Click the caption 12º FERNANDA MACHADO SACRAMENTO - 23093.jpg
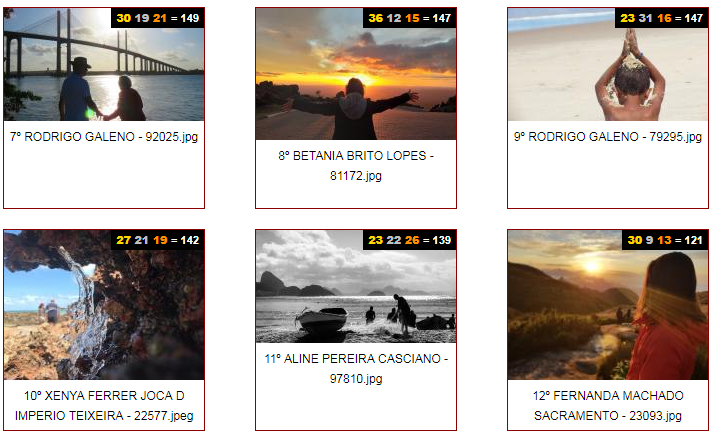 tap(608, 406)
